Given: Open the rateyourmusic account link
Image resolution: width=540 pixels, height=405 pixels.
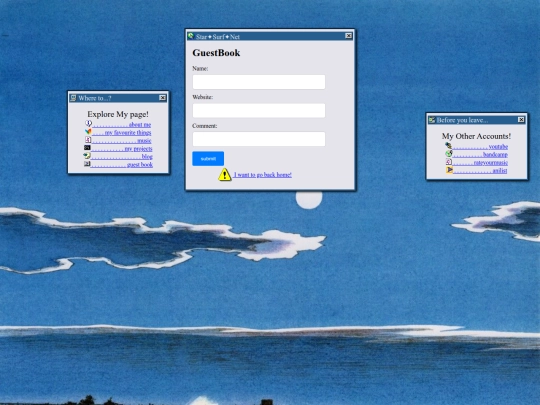Looking at the screenshot, I should [x=480, y=163].
